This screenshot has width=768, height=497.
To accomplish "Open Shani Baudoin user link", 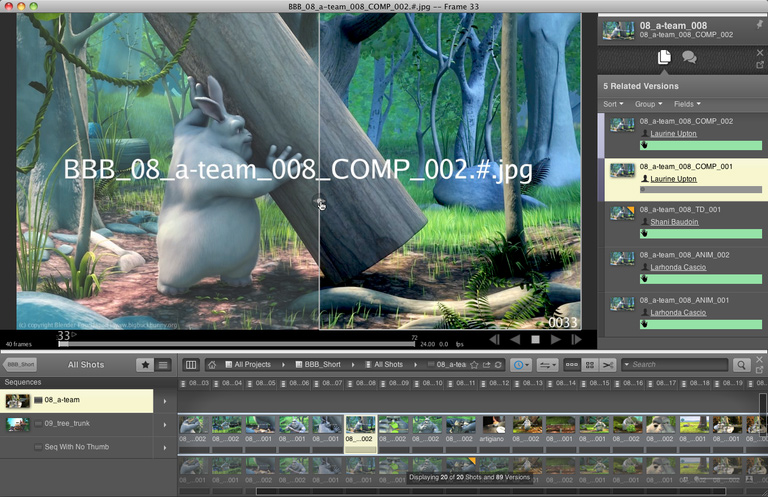I will 674,222.
